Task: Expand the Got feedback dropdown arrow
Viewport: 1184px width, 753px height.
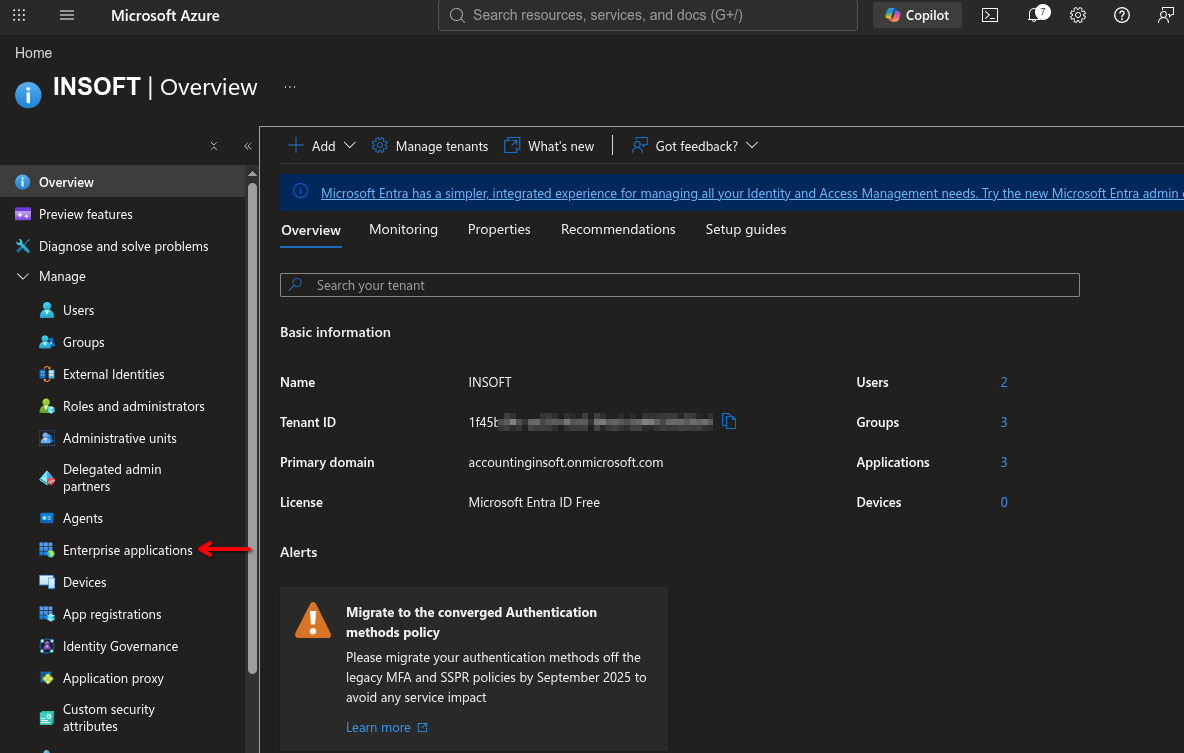Action: 752,146
